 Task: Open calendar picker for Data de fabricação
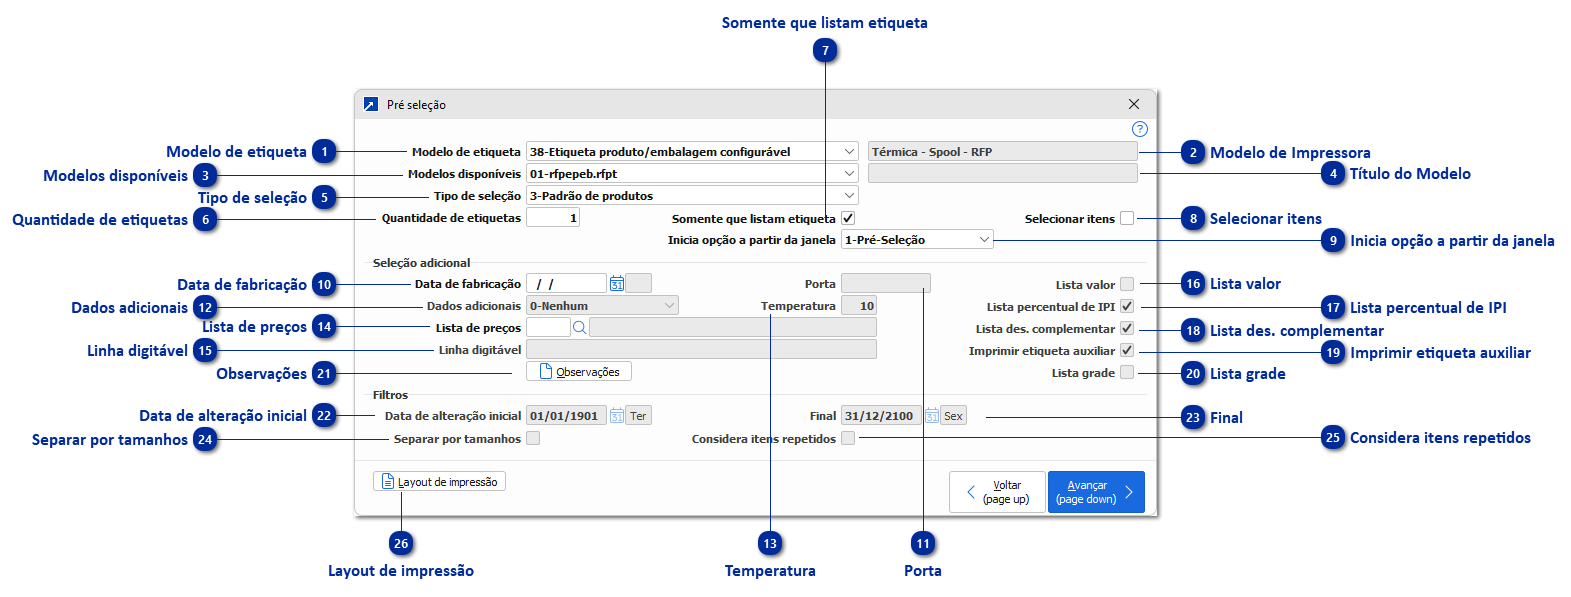(x=617, y=284)
